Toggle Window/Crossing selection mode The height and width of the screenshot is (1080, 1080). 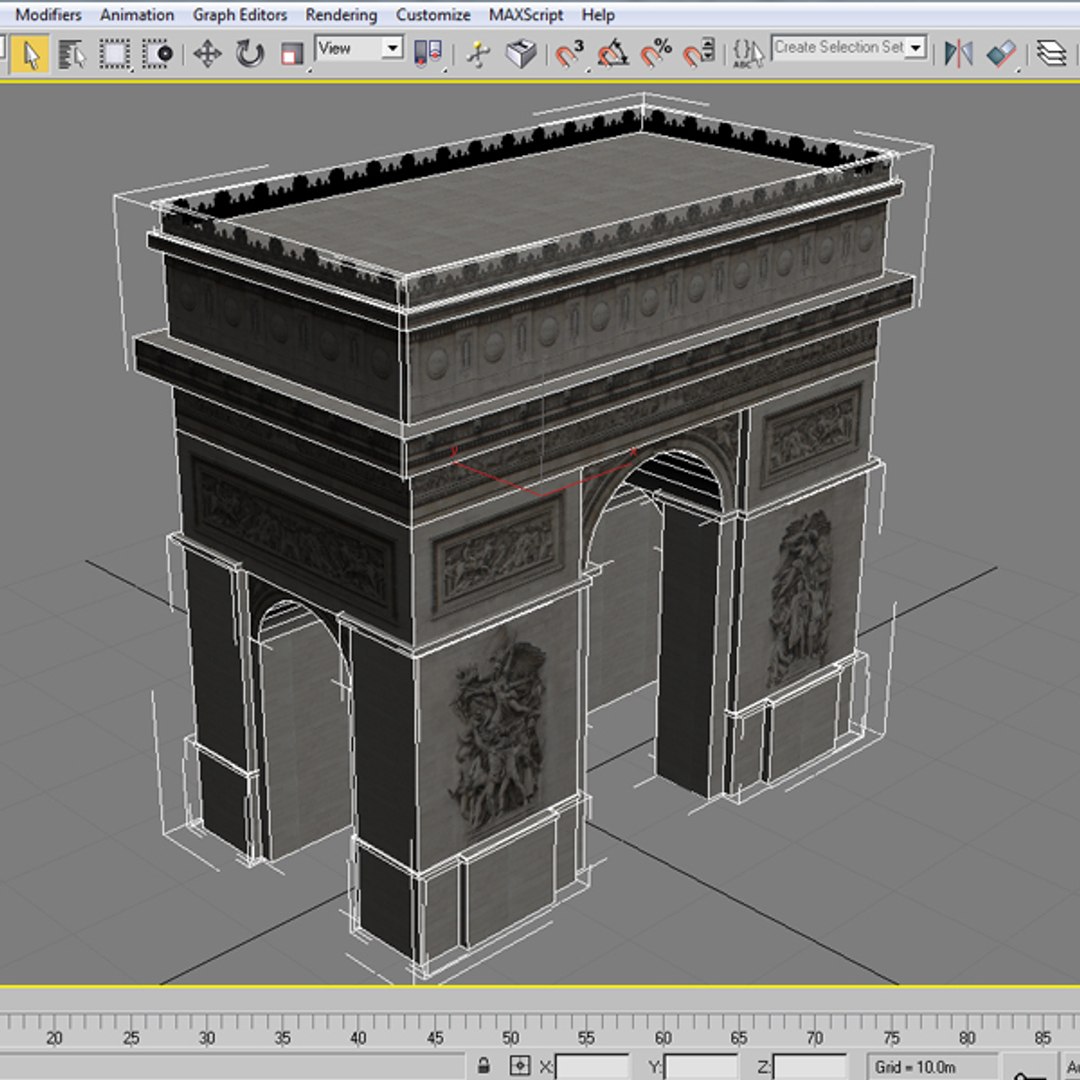[158, 54]
